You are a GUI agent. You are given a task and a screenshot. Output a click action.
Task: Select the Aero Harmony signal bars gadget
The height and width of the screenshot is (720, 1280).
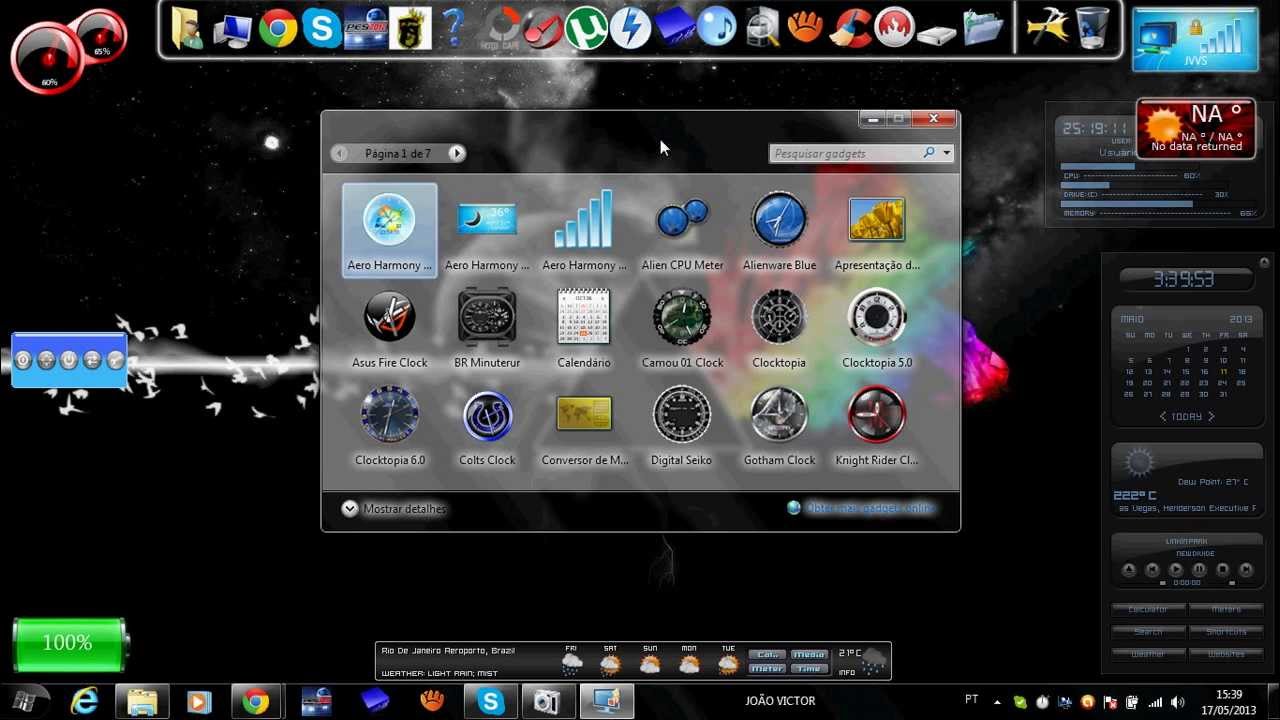point(584,231)
